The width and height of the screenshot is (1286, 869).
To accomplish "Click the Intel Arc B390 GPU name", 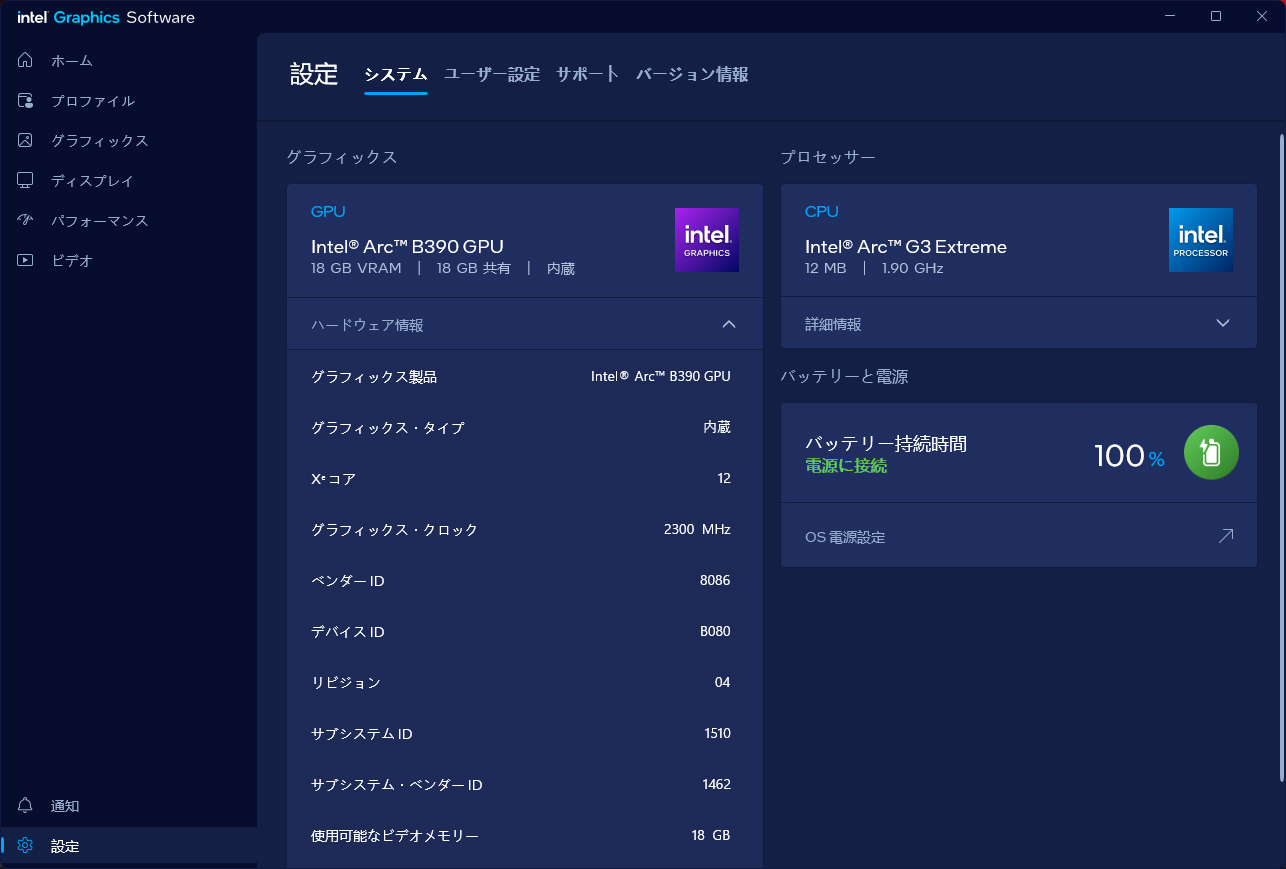I will click(407, 247).
